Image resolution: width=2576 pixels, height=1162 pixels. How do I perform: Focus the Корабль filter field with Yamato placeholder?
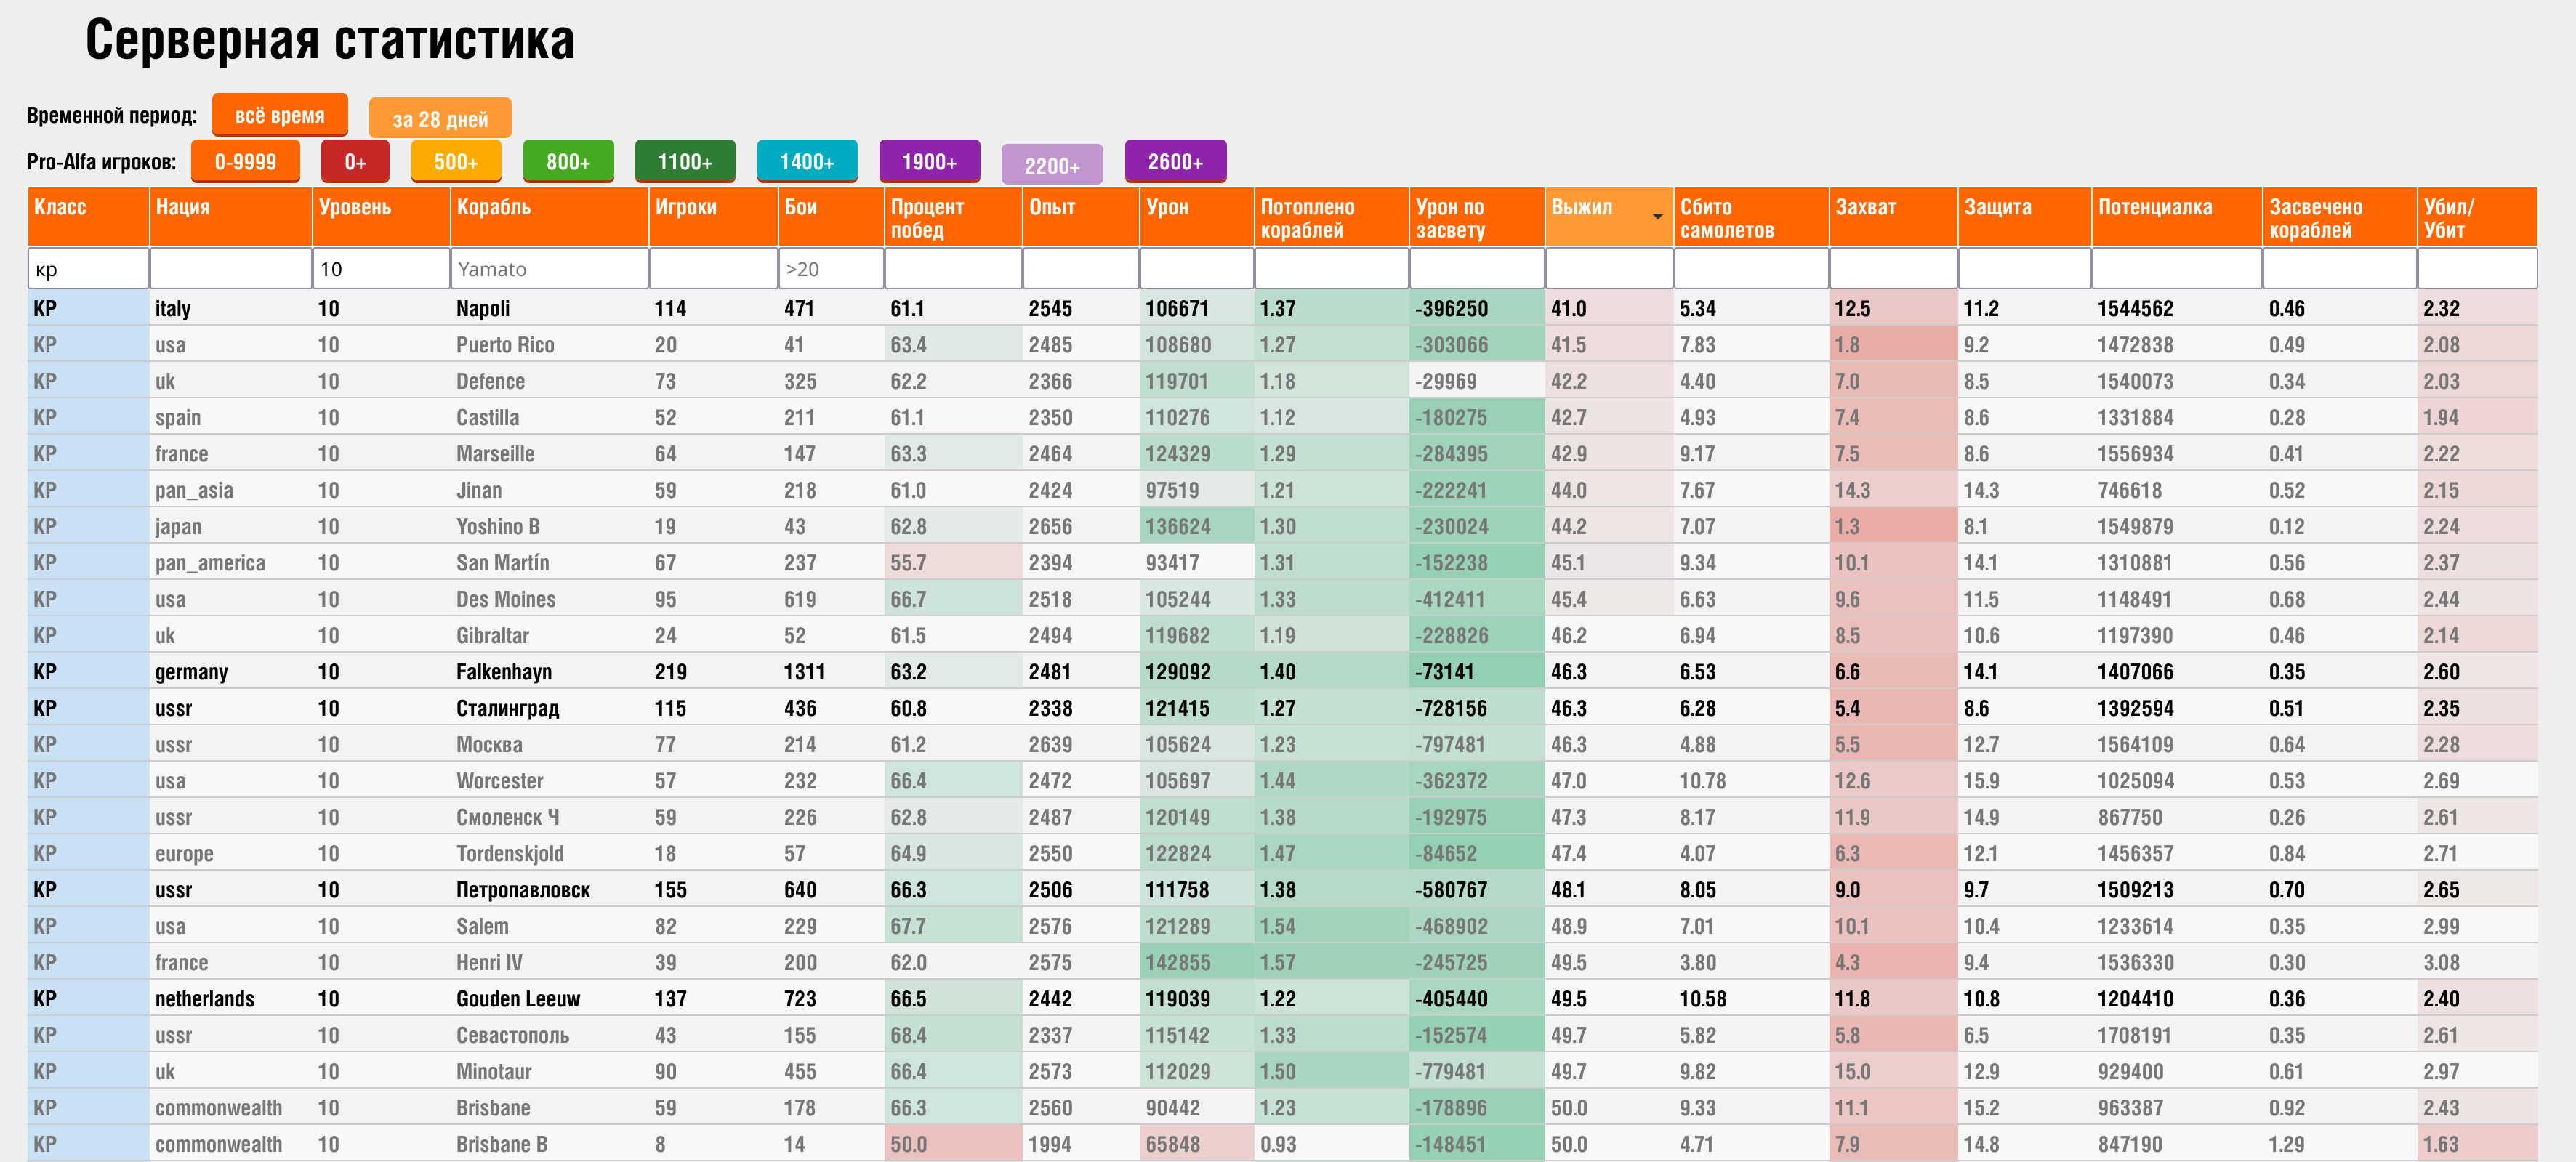pos(549,269)
